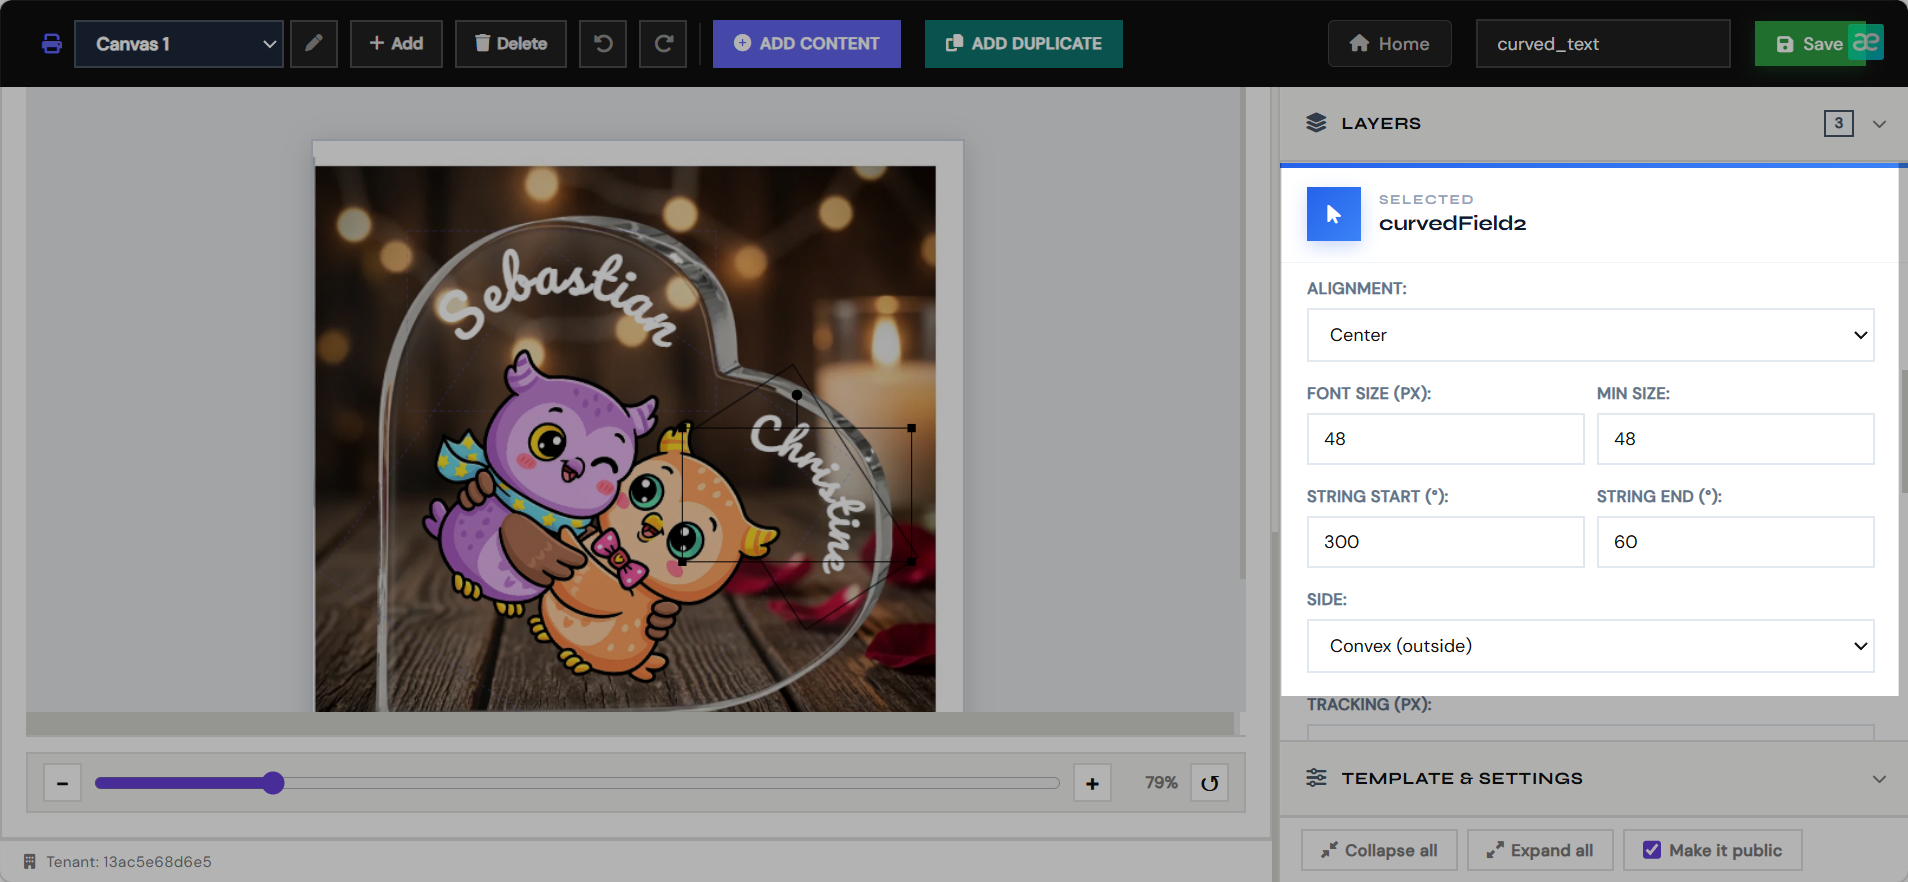Screen dimensions: 1908x882
Task: Click the selected layer cursor icon
Action: pos(1334,214)
